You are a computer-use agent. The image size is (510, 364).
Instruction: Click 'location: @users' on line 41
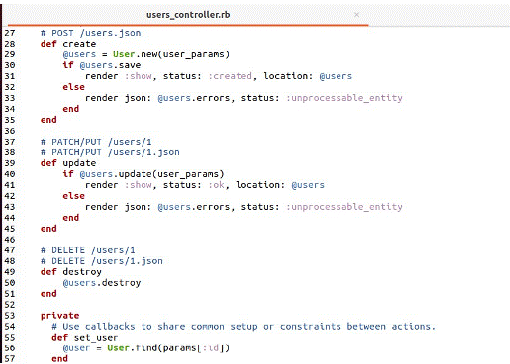coord(280,185)
